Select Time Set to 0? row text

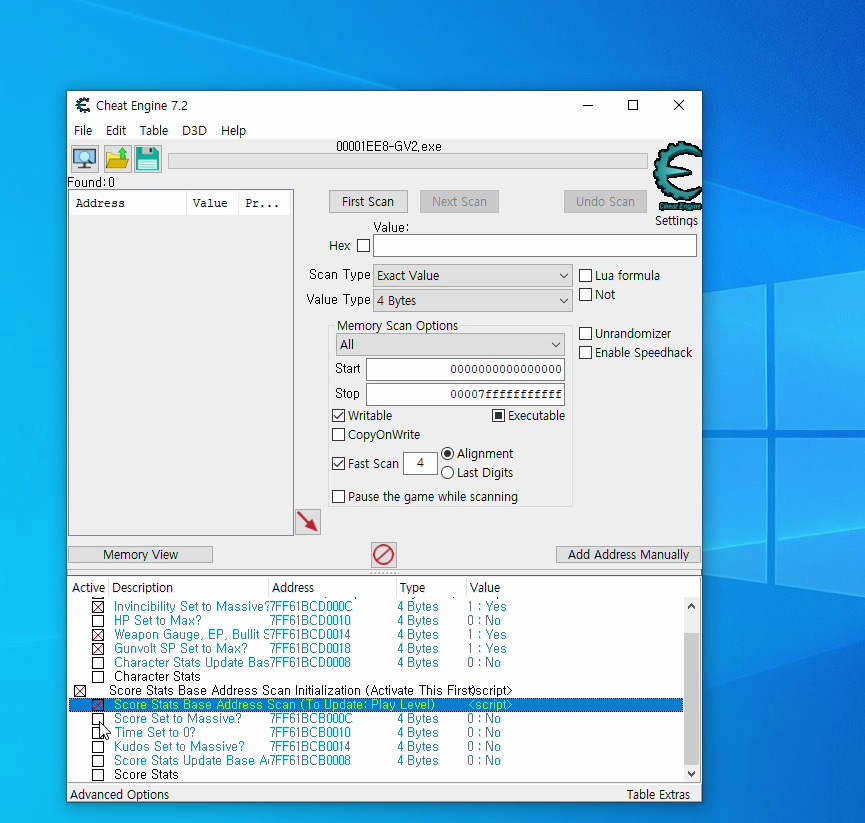[154, 733]
